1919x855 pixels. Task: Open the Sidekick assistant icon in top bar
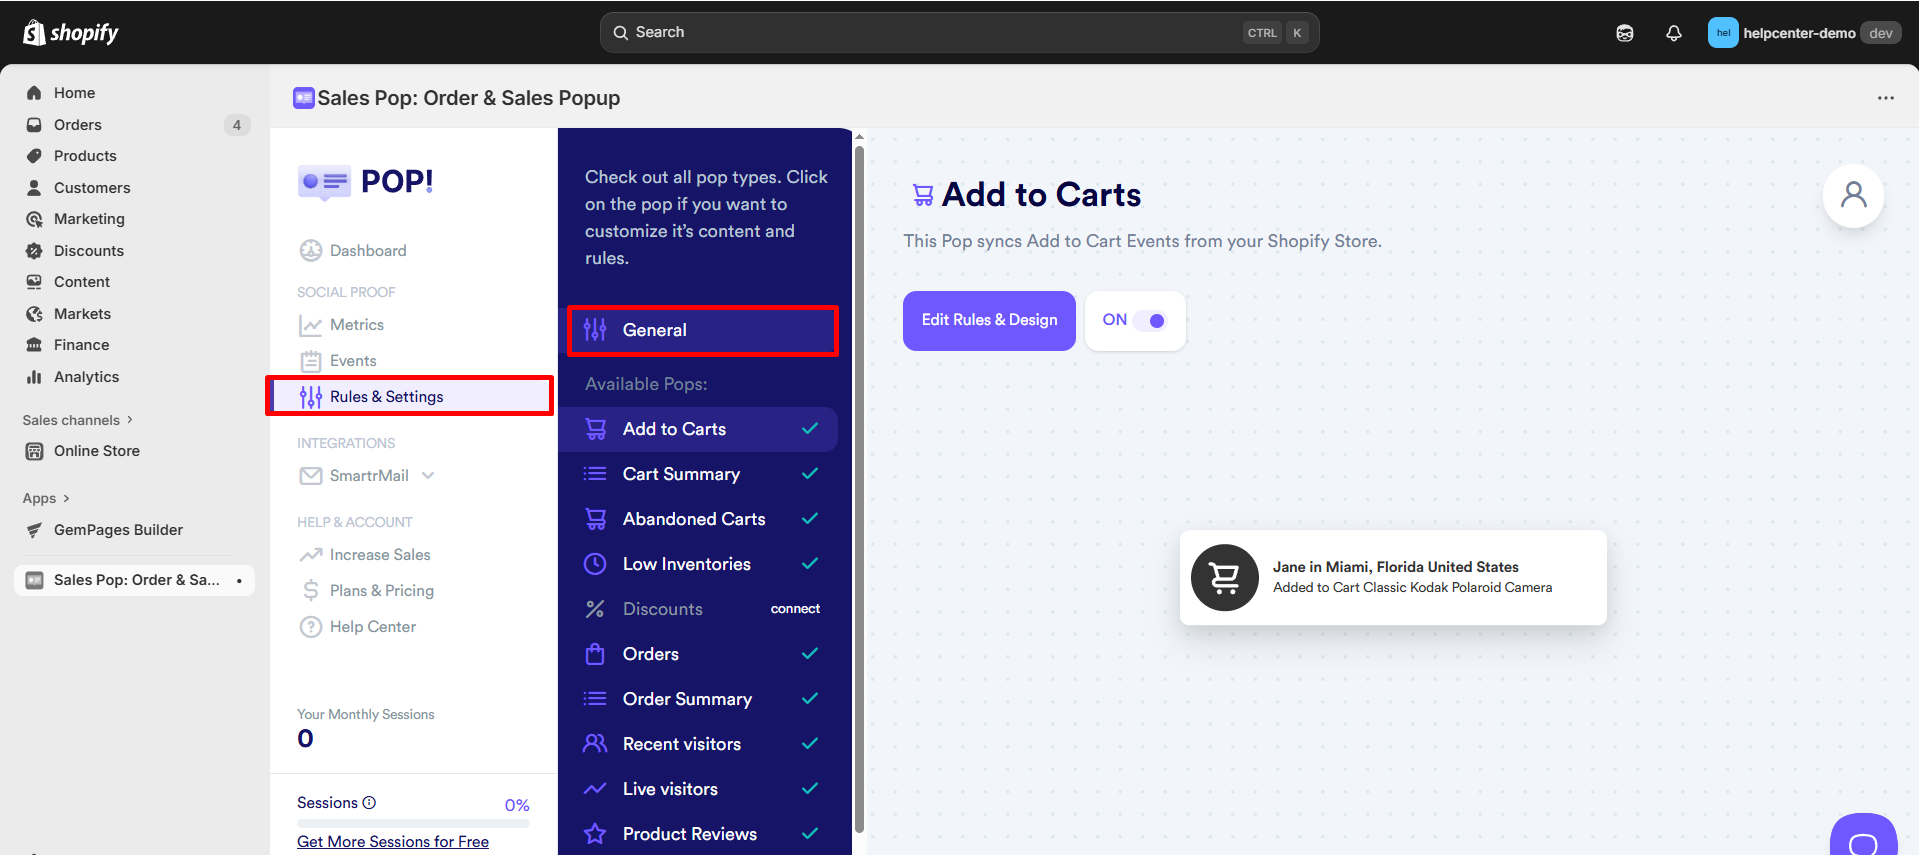tap(1625, 33)
